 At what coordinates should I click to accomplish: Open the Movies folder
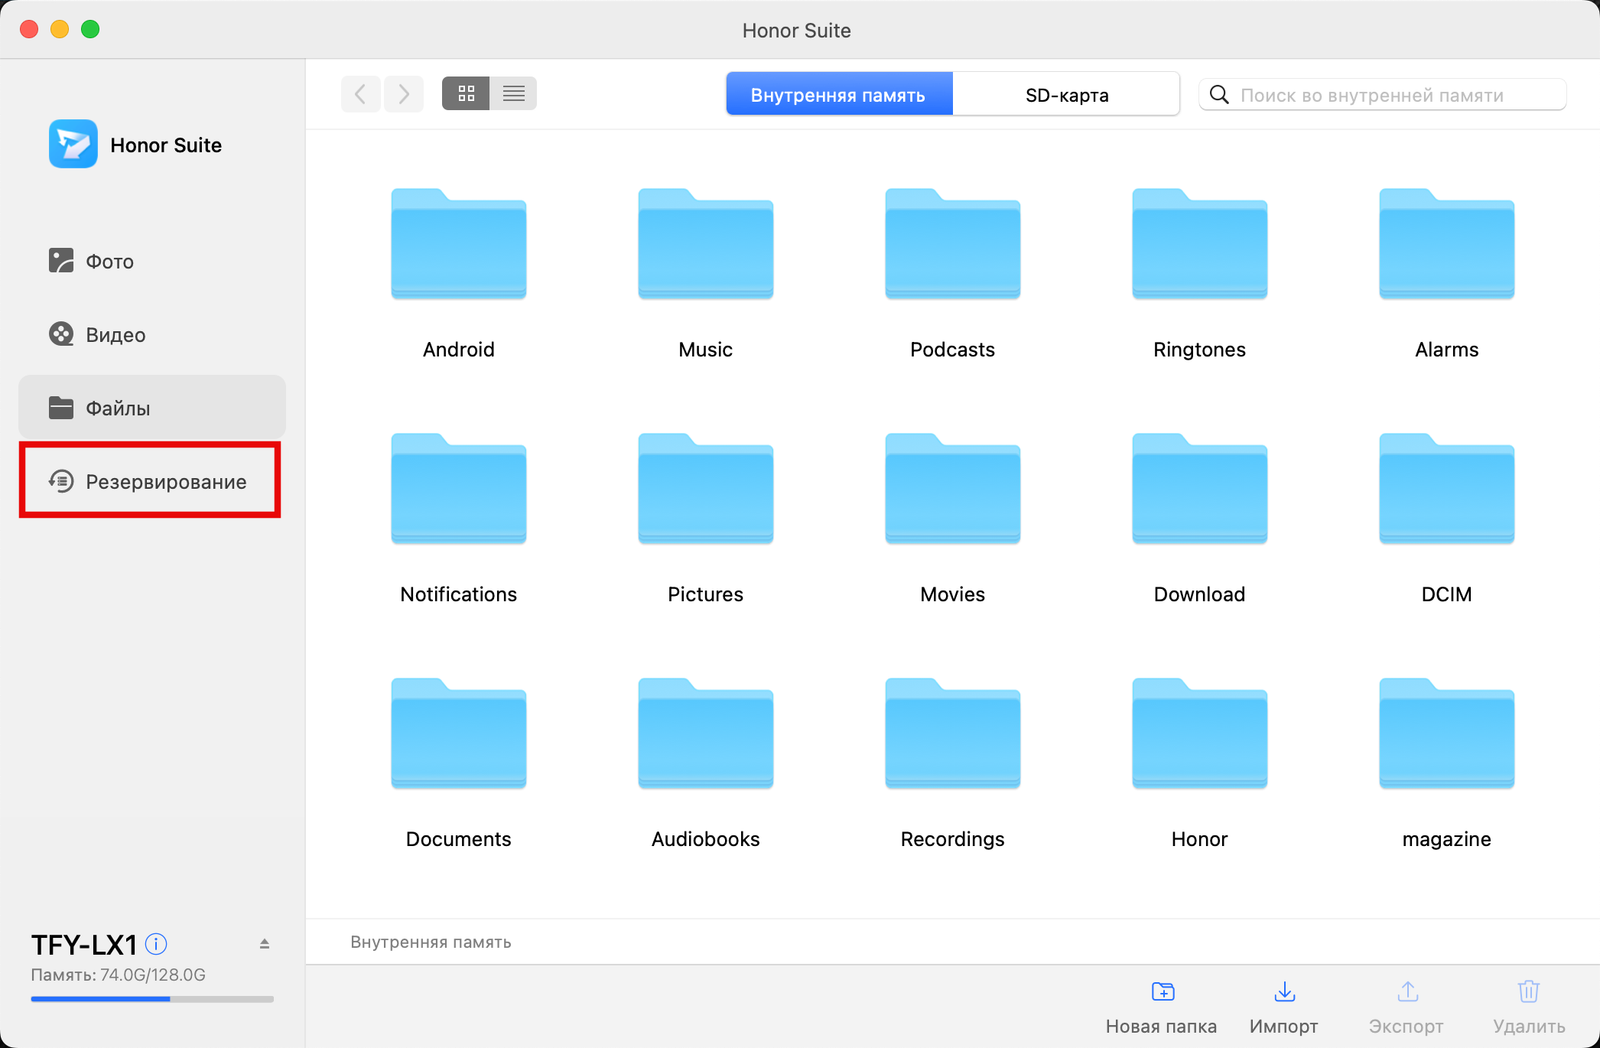[x=952, y=489]
